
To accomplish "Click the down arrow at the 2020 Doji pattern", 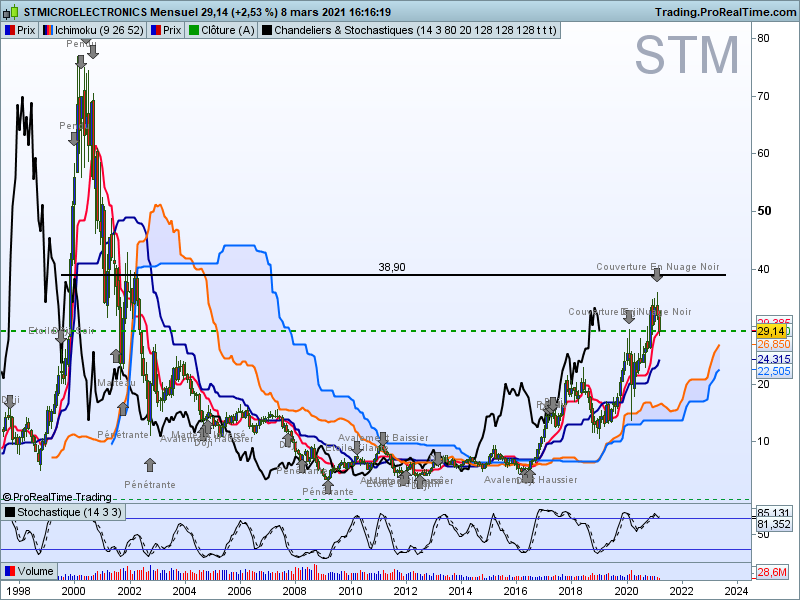I will 629,317.
